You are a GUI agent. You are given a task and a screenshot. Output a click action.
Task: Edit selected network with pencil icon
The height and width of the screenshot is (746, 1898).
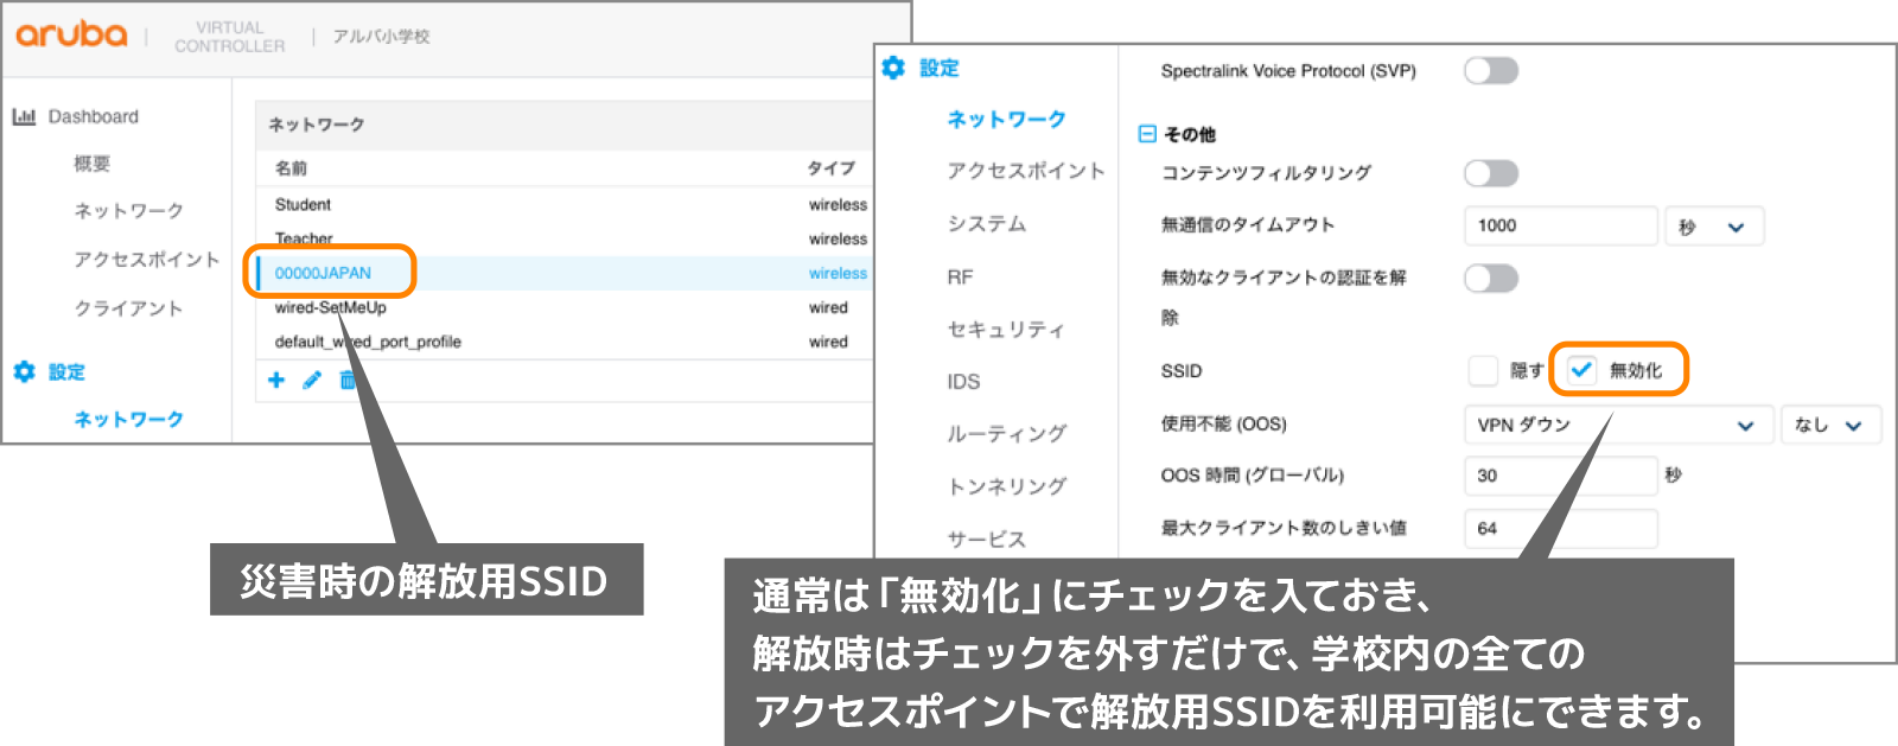[312, 380]
